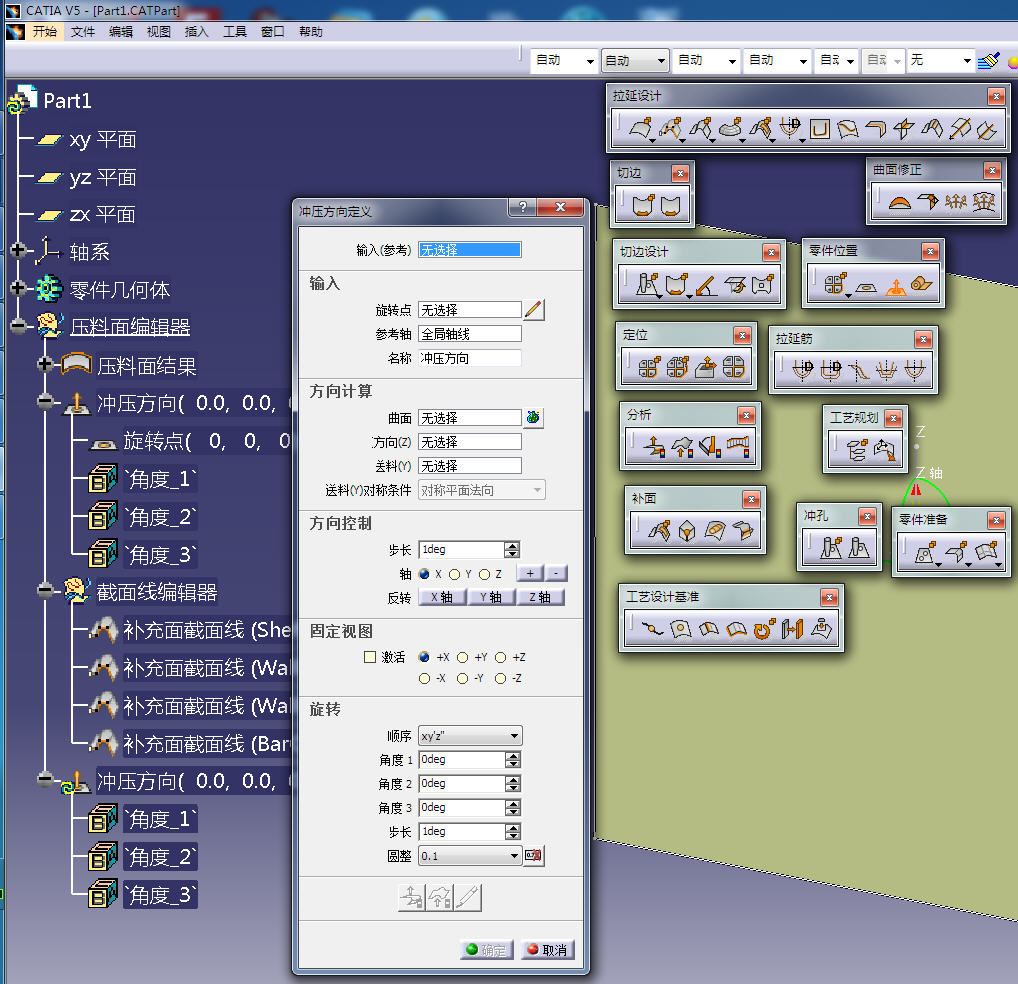Select the -Z fixed view radio
This screenshot has height=984, width=1018.
501,678
